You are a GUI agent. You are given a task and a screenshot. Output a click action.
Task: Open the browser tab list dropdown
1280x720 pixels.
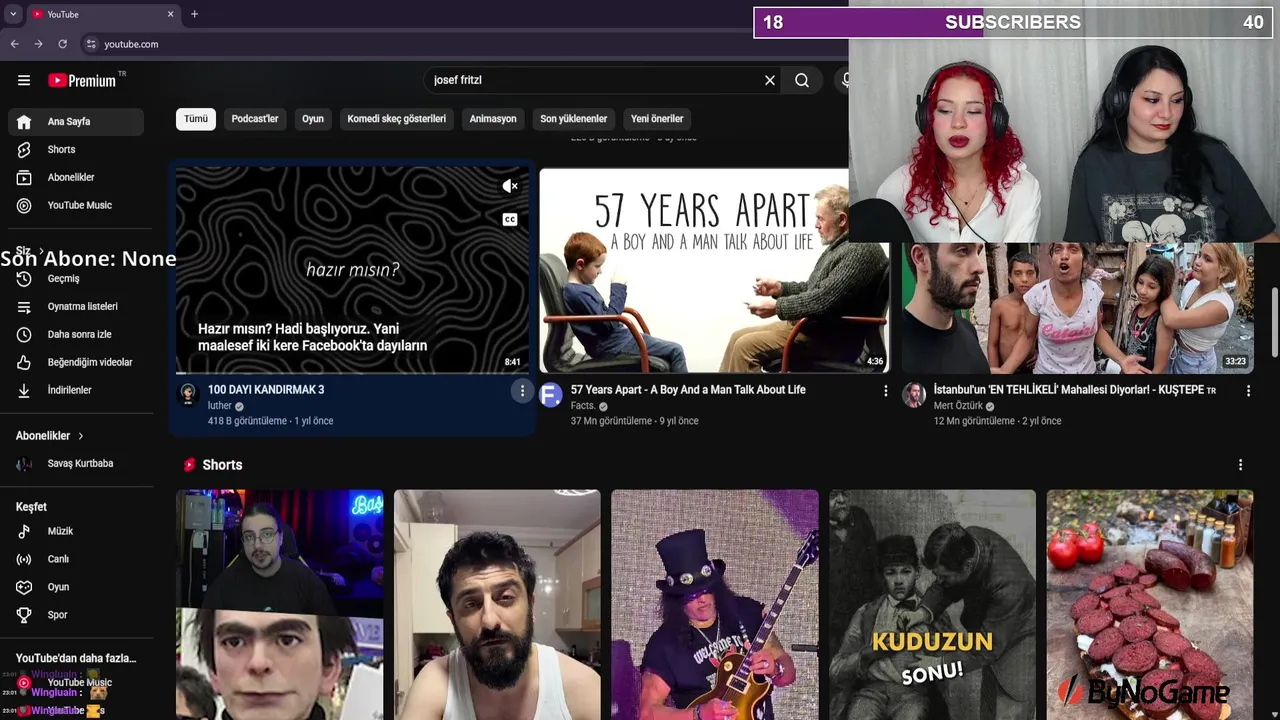point(13,14)
